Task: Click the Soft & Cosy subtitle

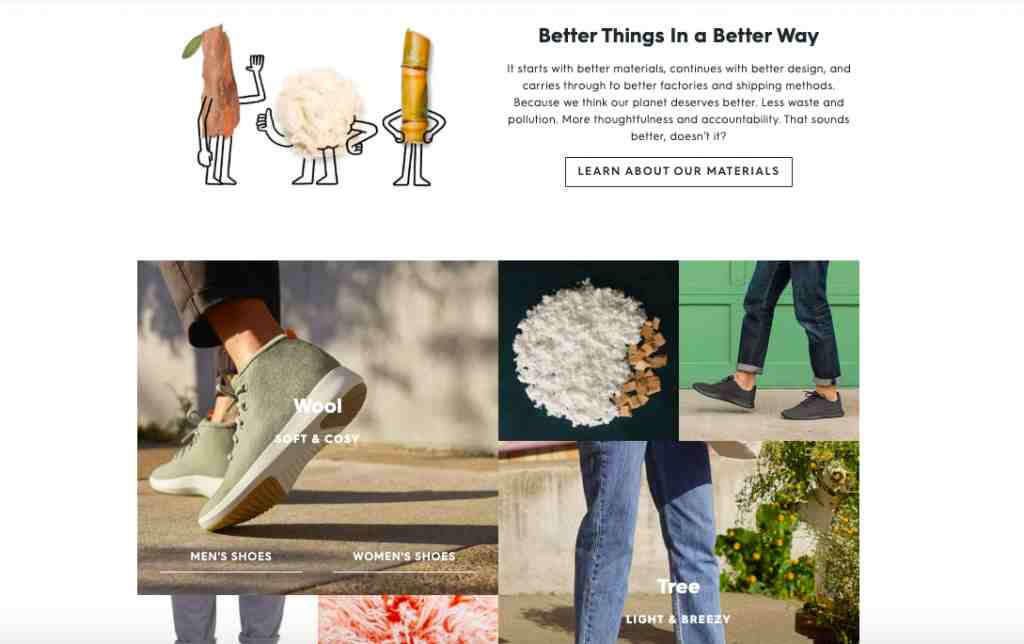Action: (x=317, y=439)
